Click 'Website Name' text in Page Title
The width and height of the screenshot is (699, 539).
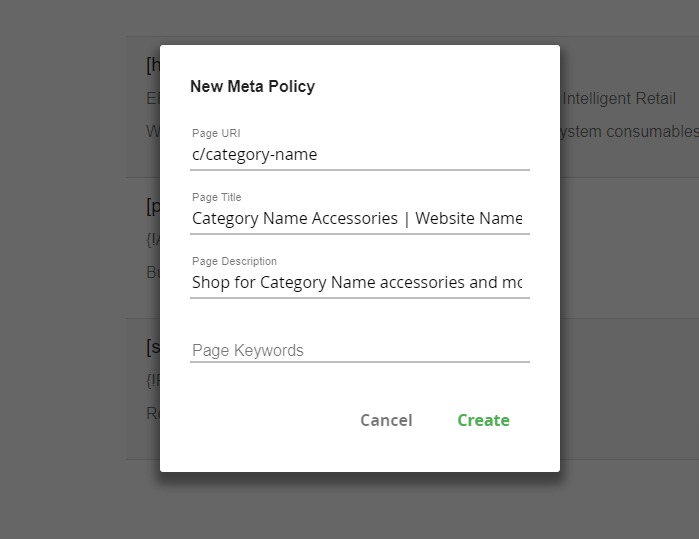[x=469, y=218]
